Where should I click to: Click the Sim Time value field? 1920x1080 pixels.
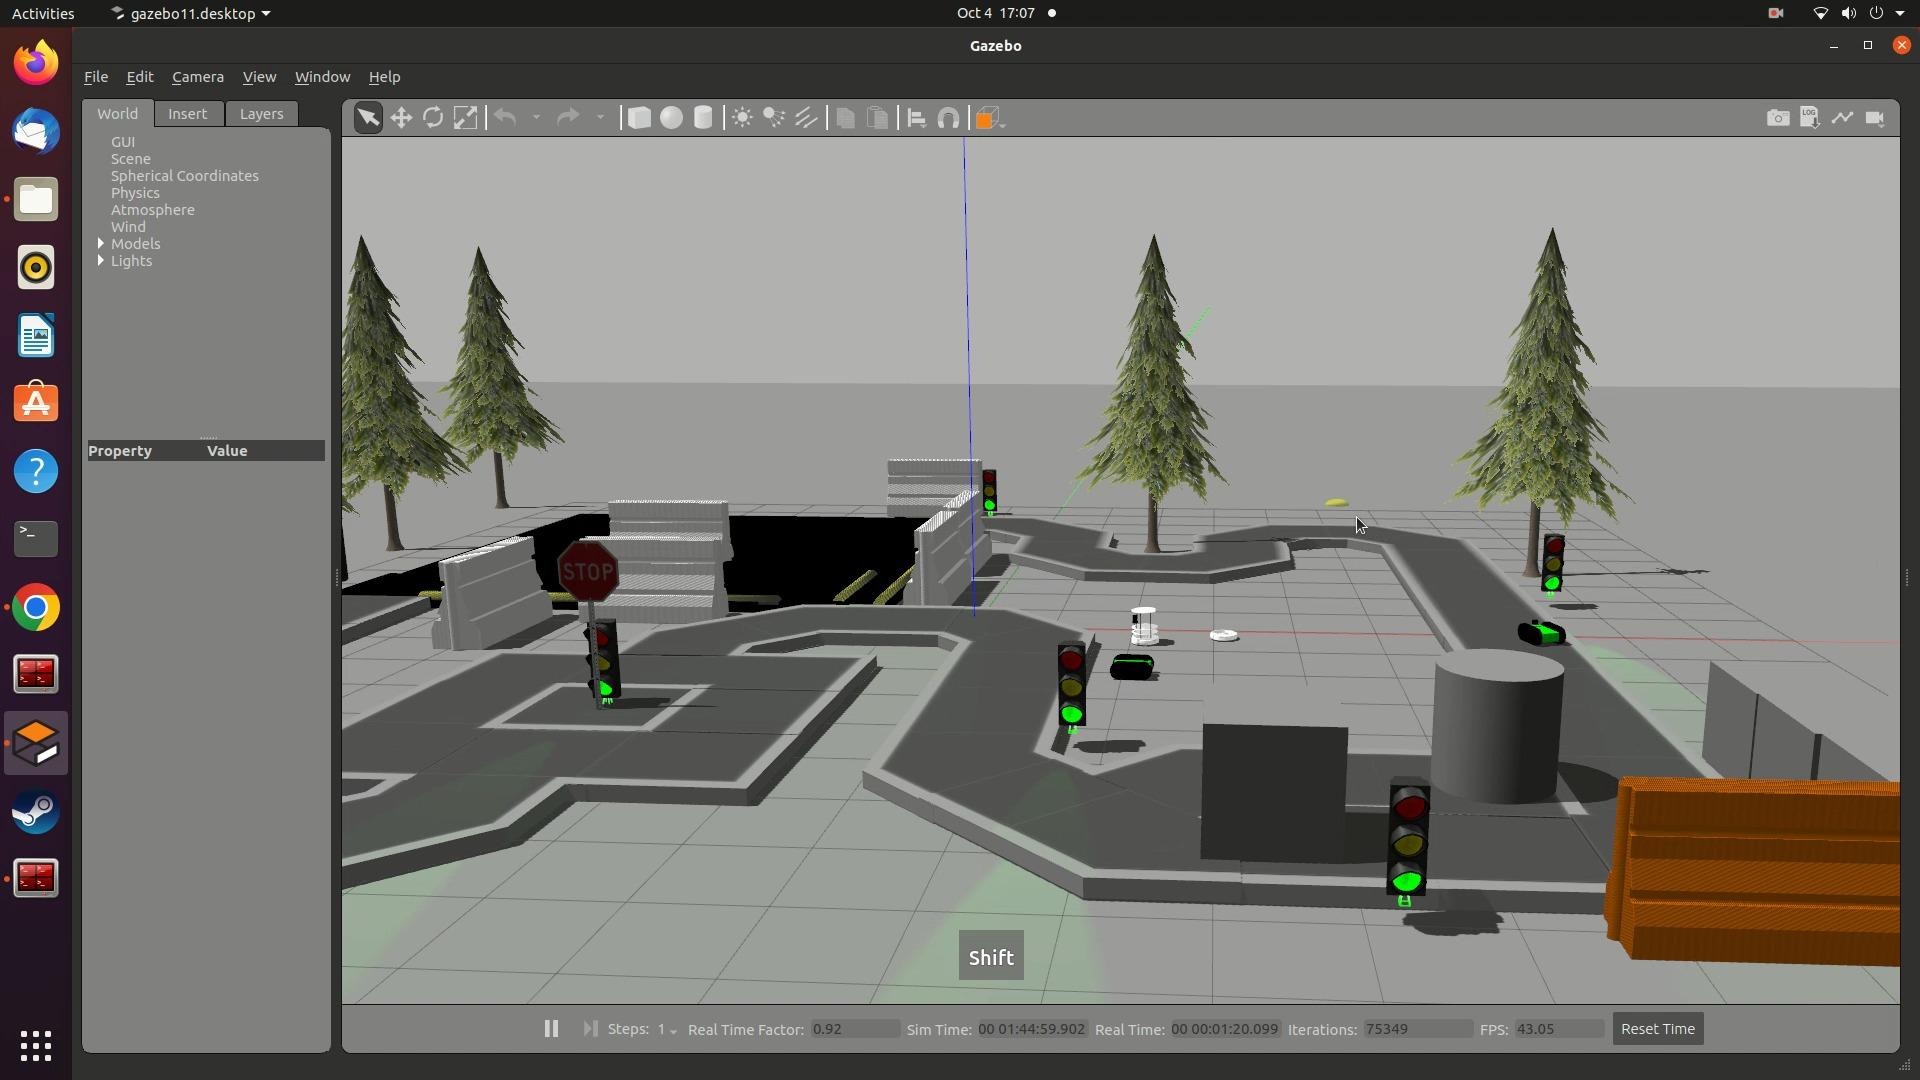[1032, 1029]
